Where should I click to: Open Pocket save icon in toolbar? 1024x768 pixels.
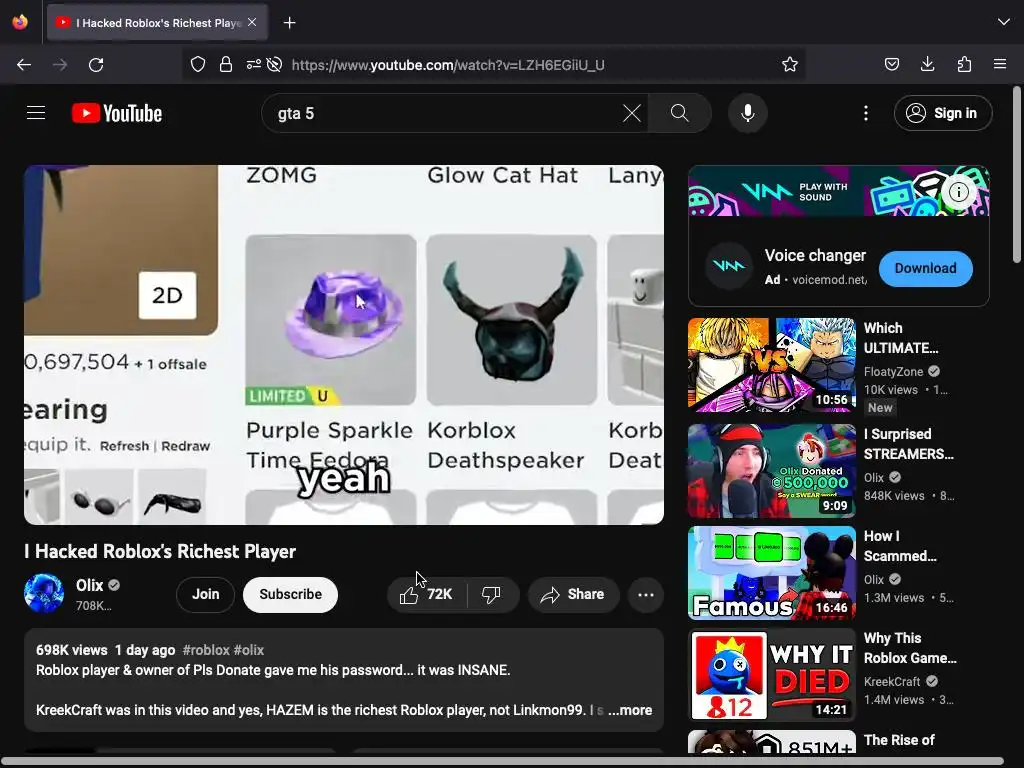click(x=891, y=64)
